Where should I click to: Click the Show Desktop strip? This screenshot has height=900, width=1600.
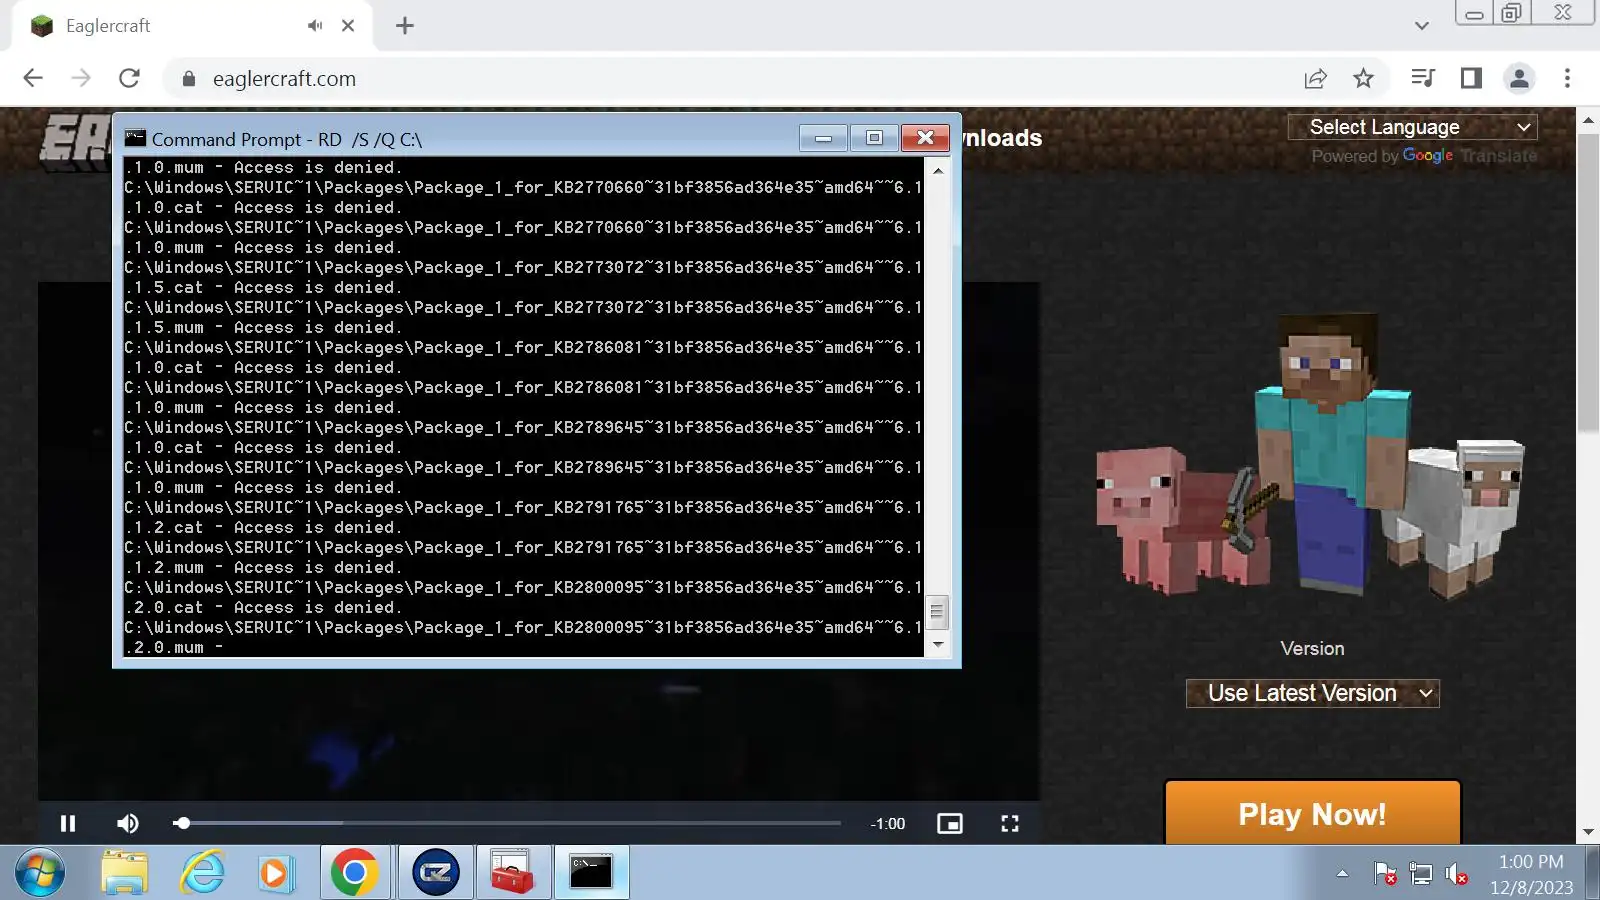point(1593,873)
